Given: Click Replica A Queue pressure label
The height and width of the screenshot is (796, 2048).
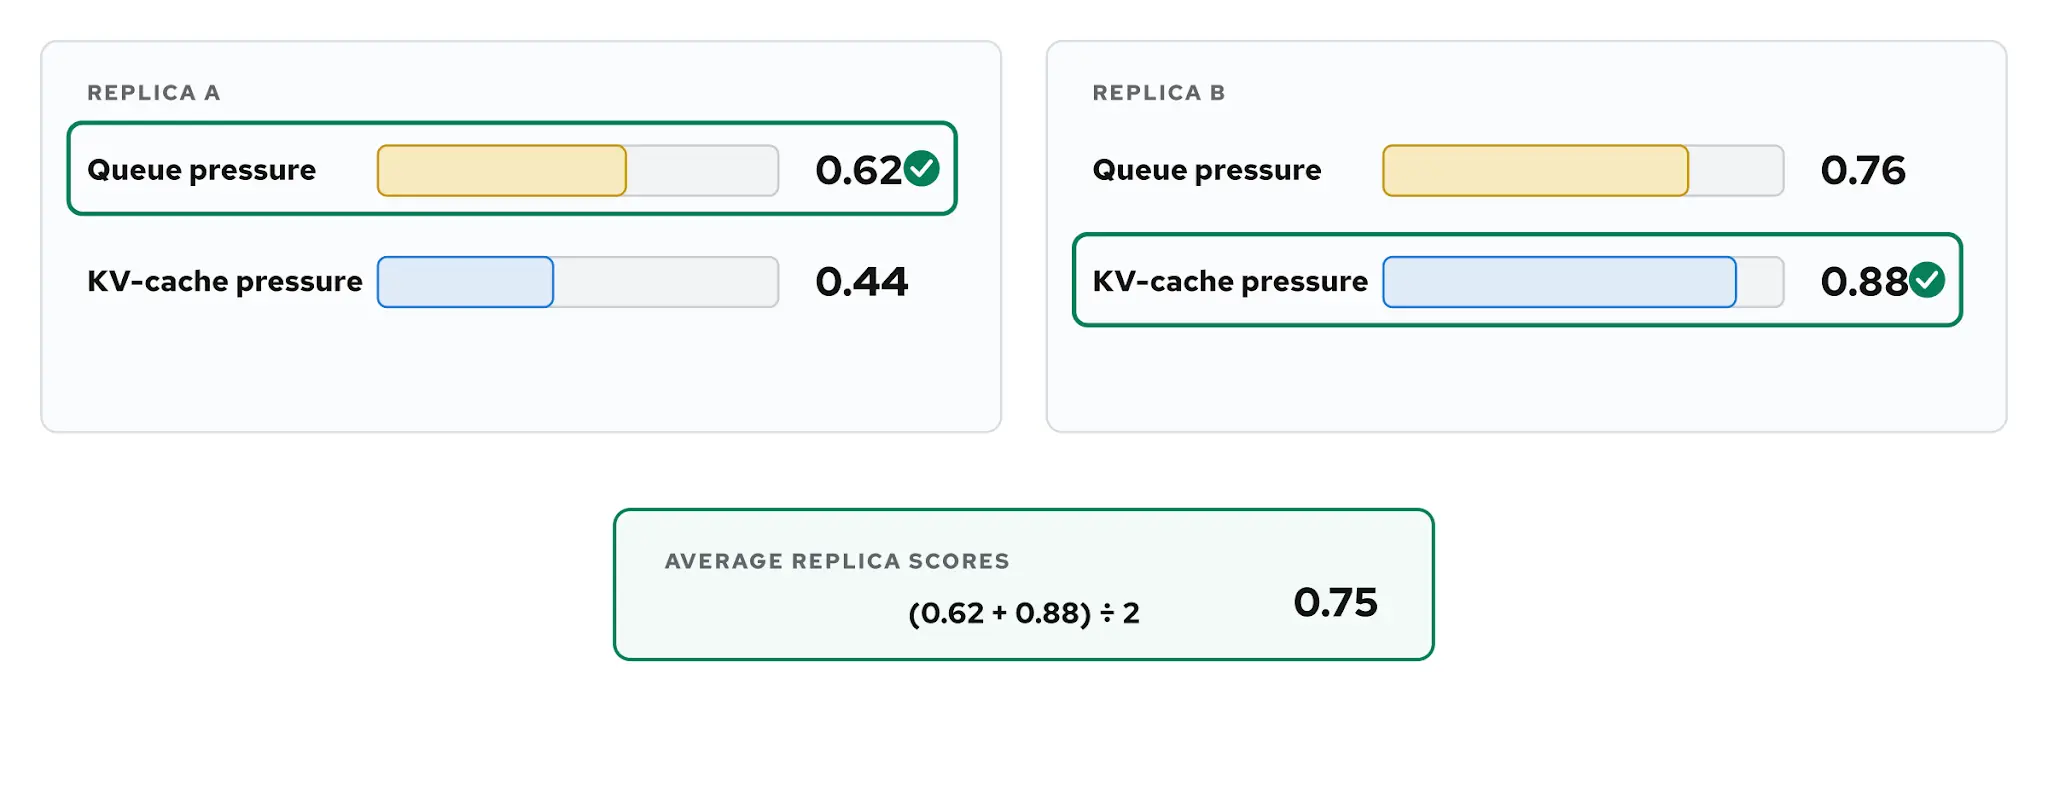Looking at the screenshot, I should pyautogui.click(x=201, y=171).
